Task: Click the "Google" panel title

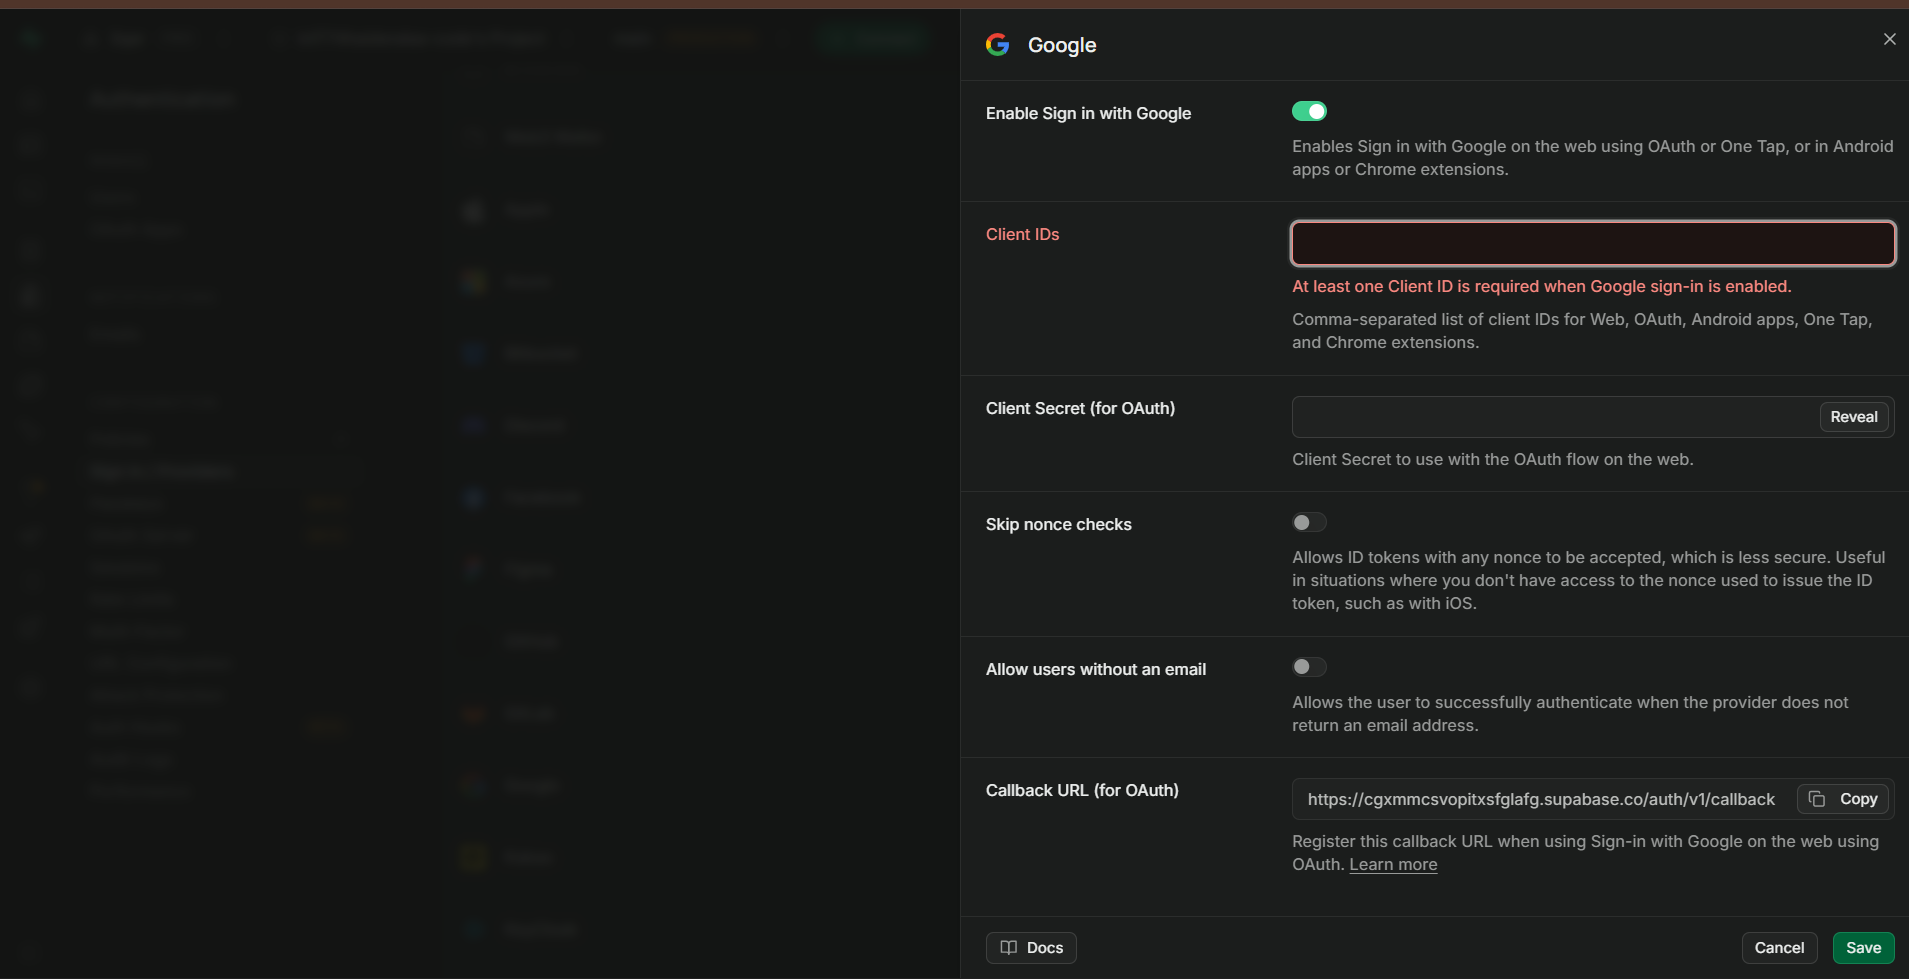Action: (1062, 45)
